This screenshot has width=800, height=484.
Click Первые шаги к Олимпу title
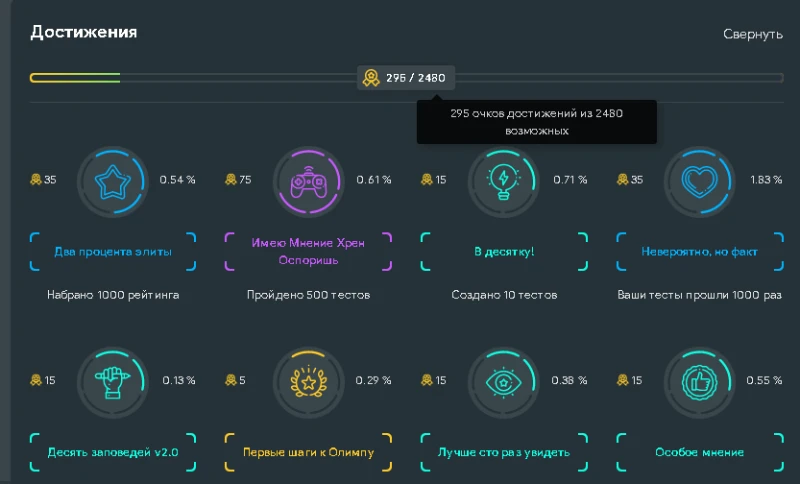coord(308,452)
